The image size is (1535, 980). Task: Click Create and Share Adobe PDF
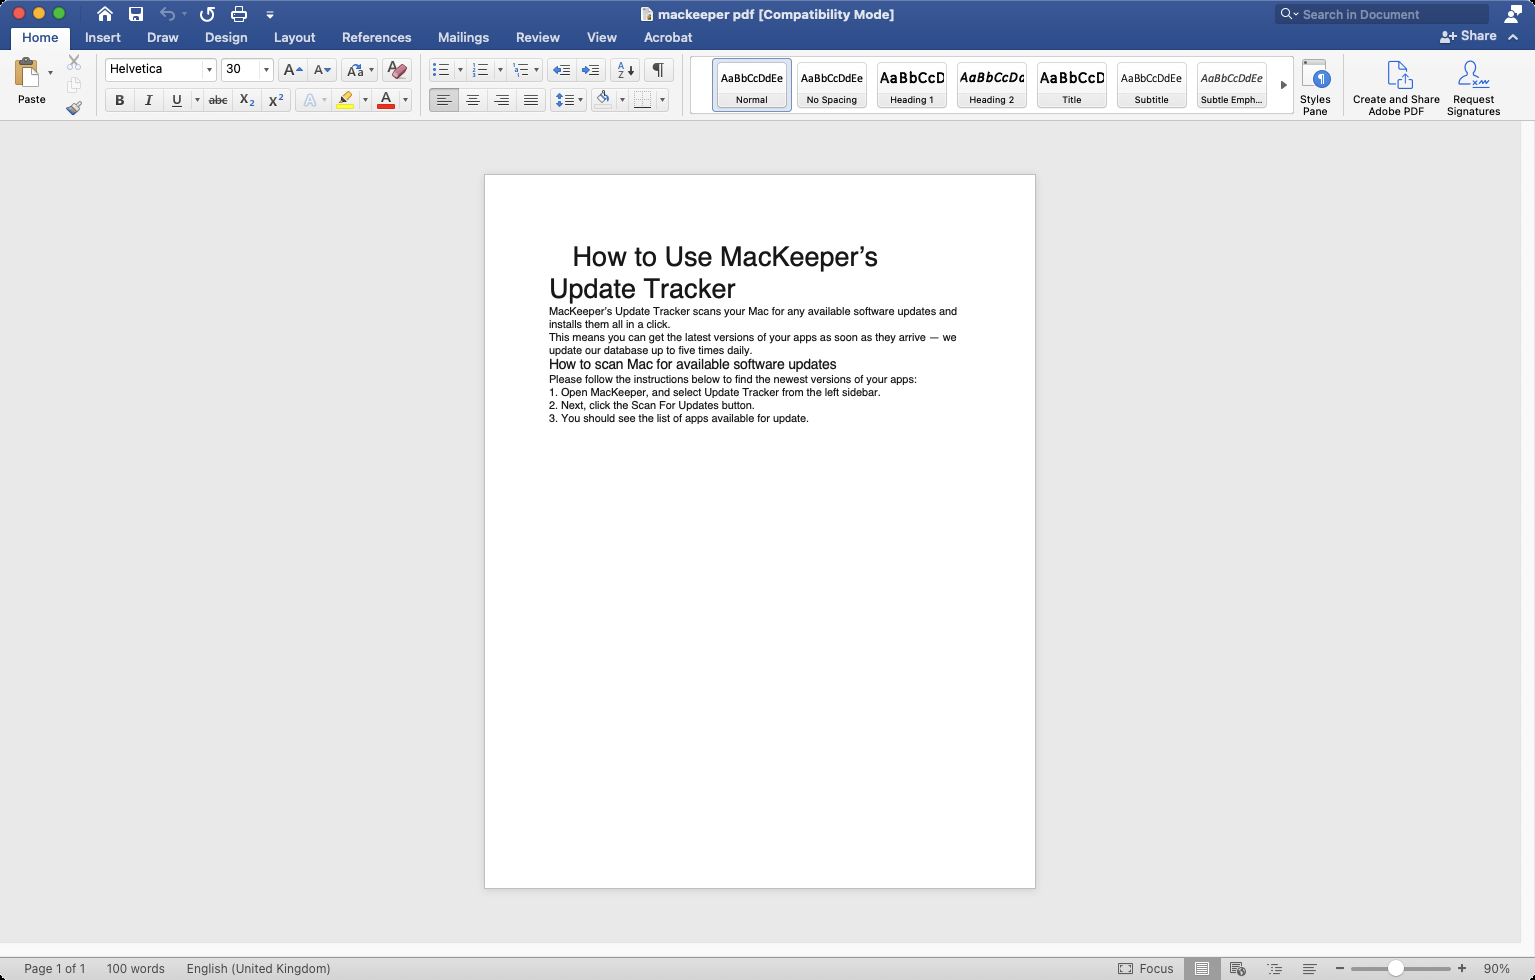tap(1397, 87)
